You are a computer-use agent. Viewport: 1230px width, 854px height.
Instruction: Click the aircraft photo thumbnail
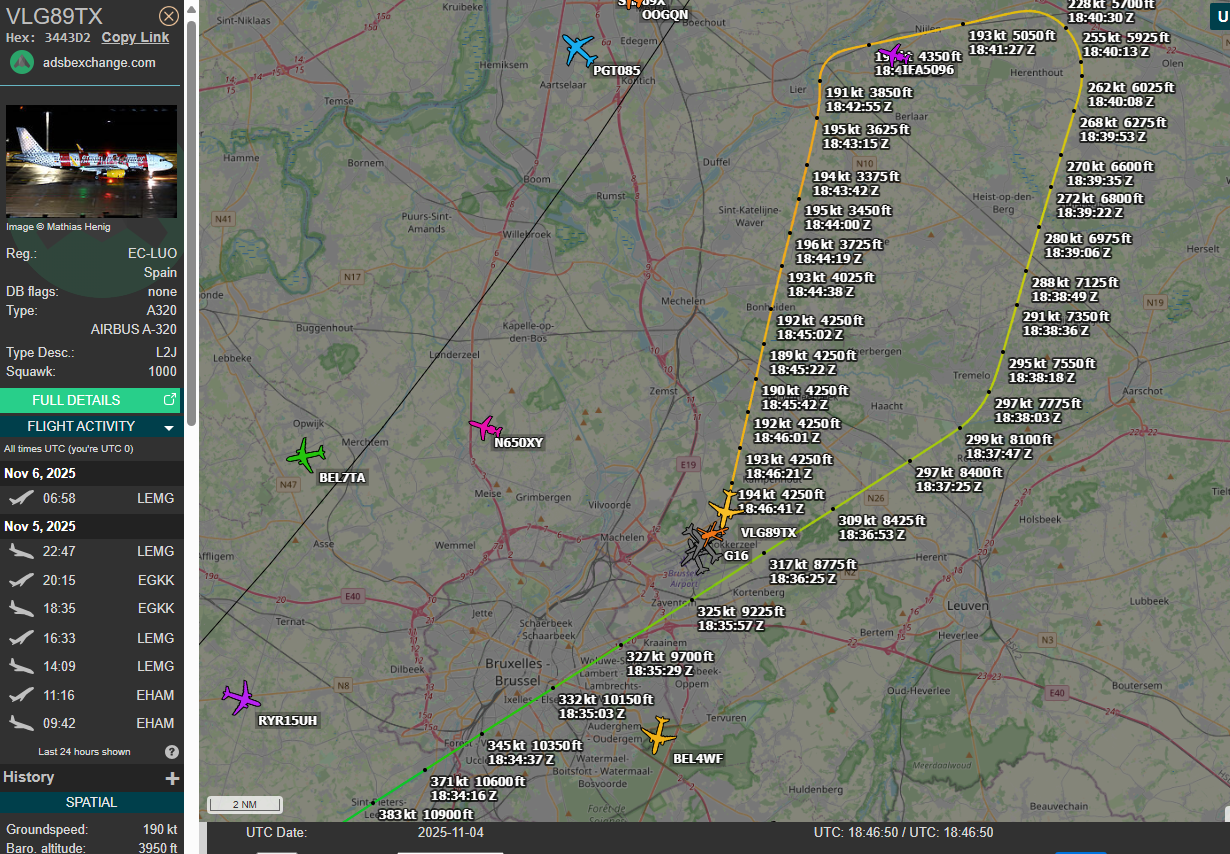pos(92,161)
